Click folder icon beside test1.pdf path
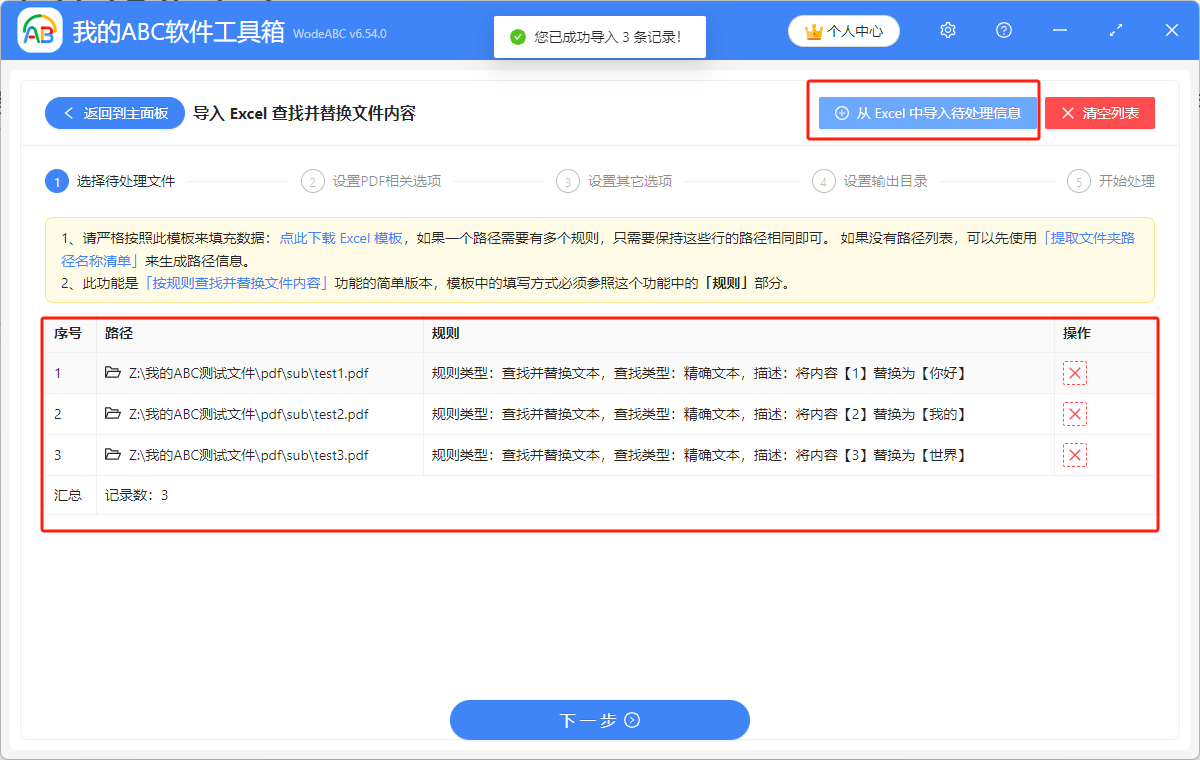The image size is (1200, 760). coord(113,373)
